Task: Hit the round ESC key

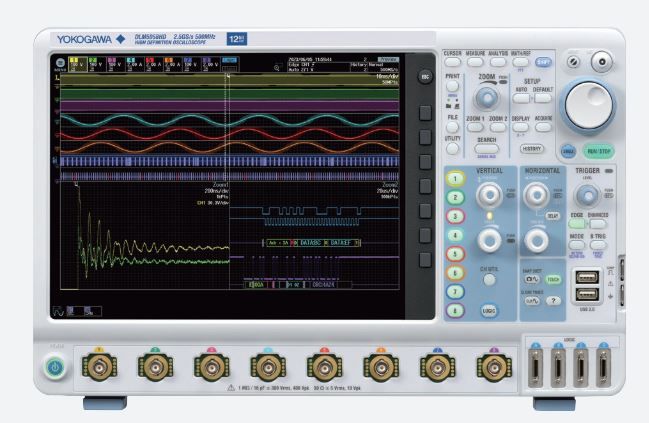Action: coord(425,77)
